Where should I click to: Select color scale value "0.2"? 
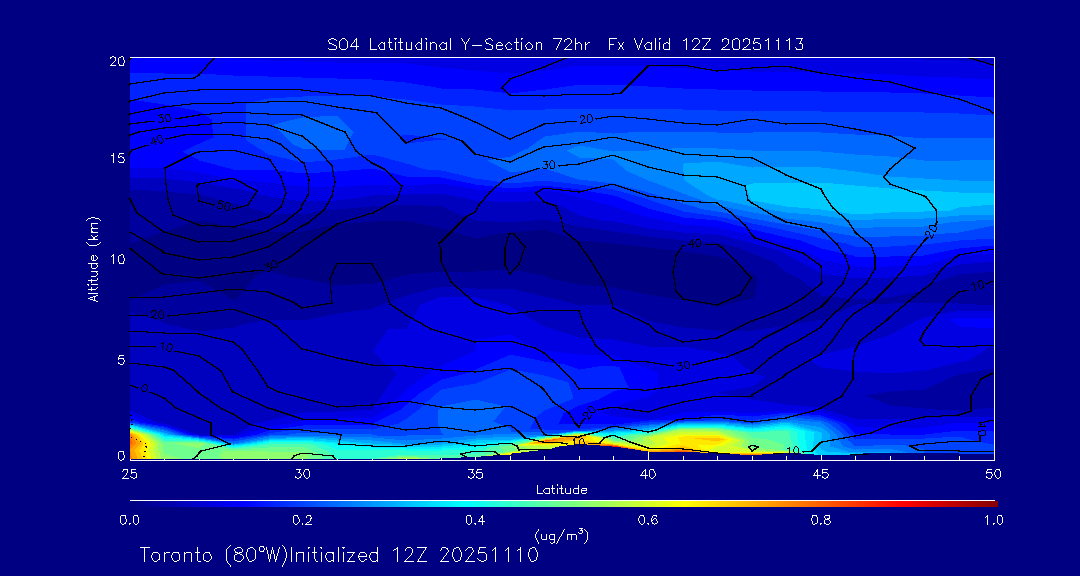point(303,520)
